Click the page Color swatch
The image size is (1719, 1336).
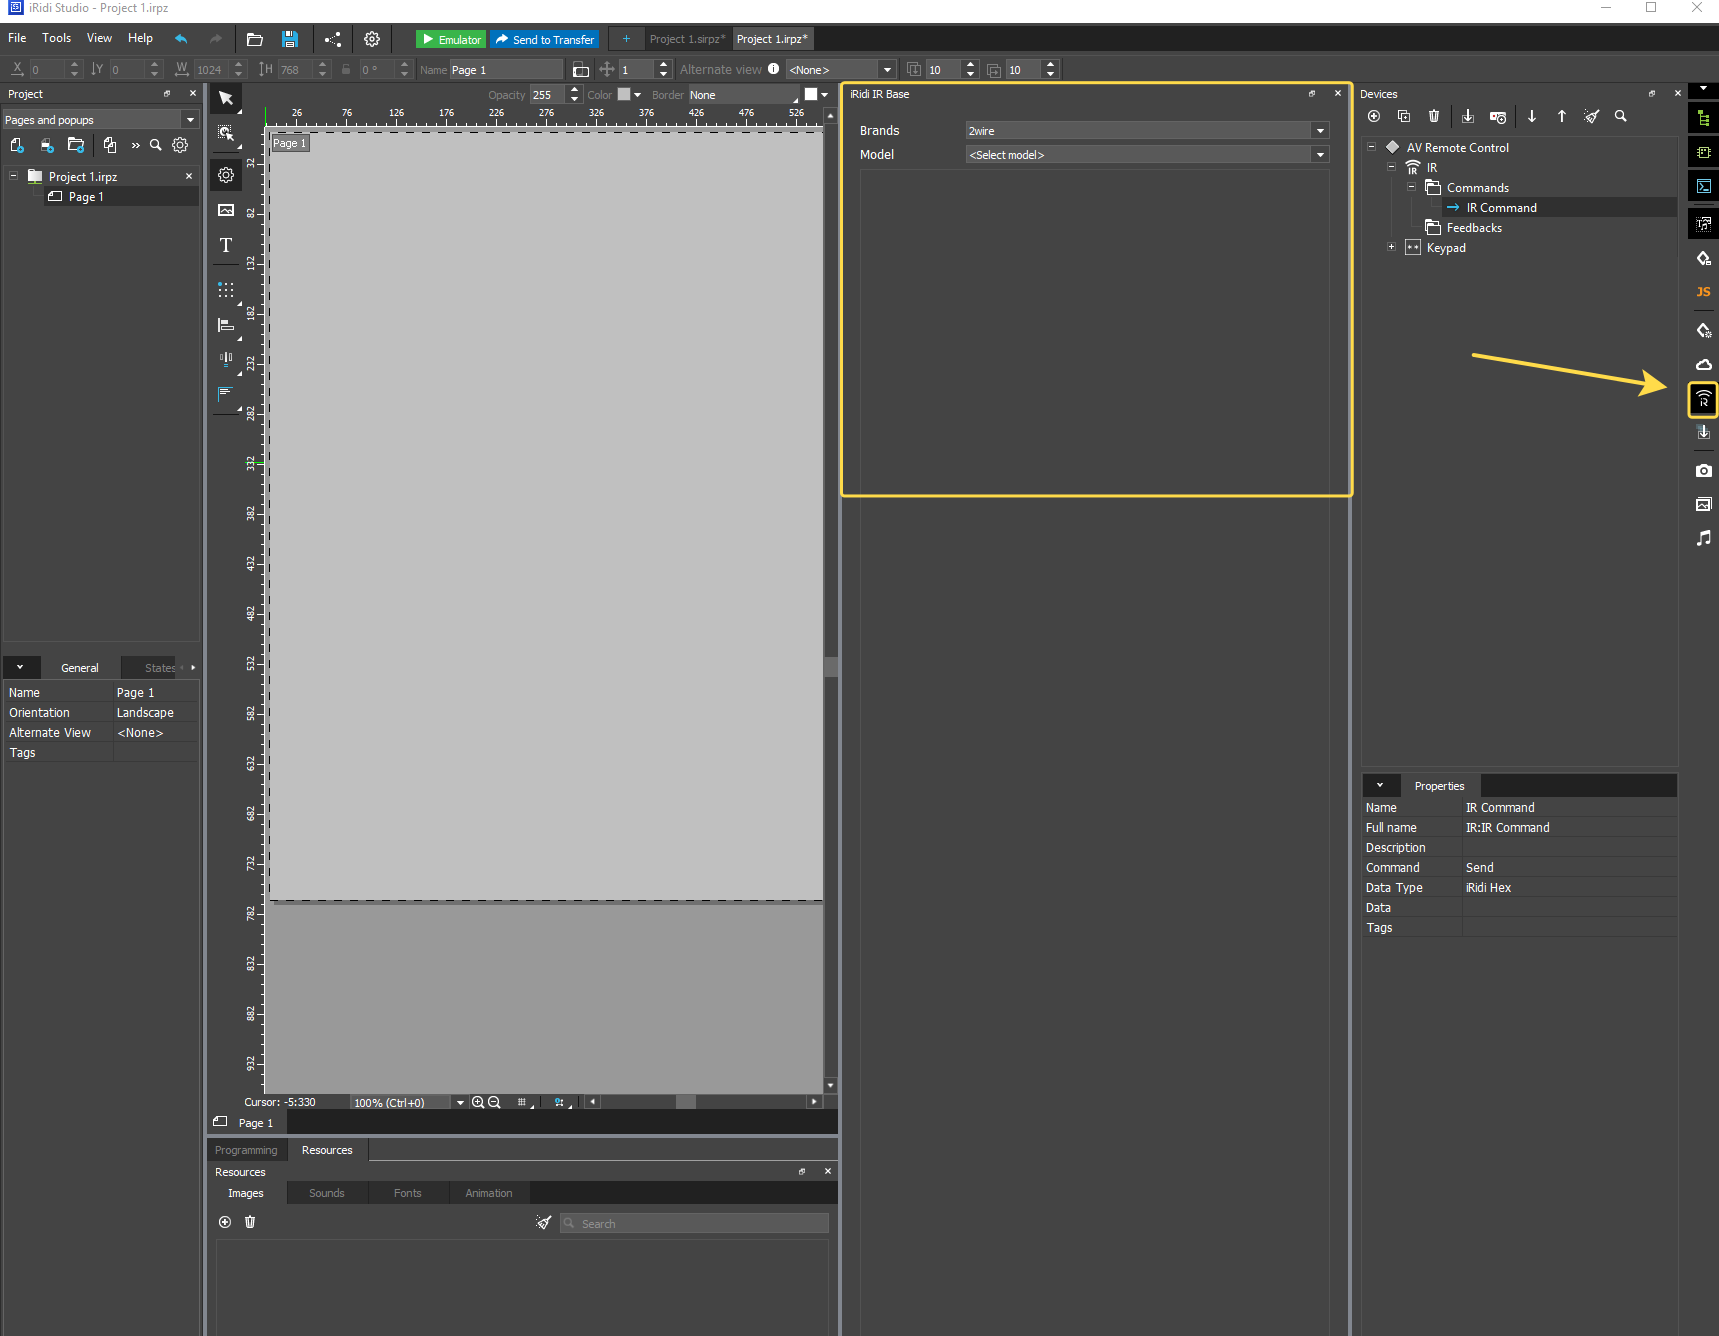tap(624, 95)
